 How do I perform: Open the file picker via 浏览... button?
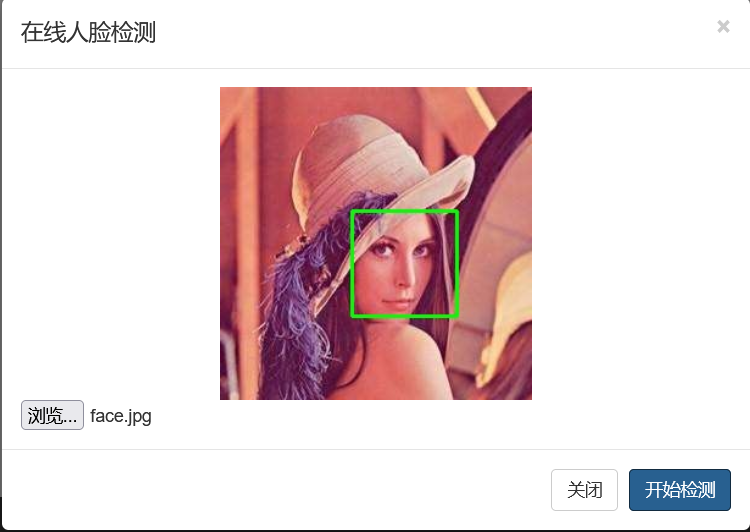point(52,415)
